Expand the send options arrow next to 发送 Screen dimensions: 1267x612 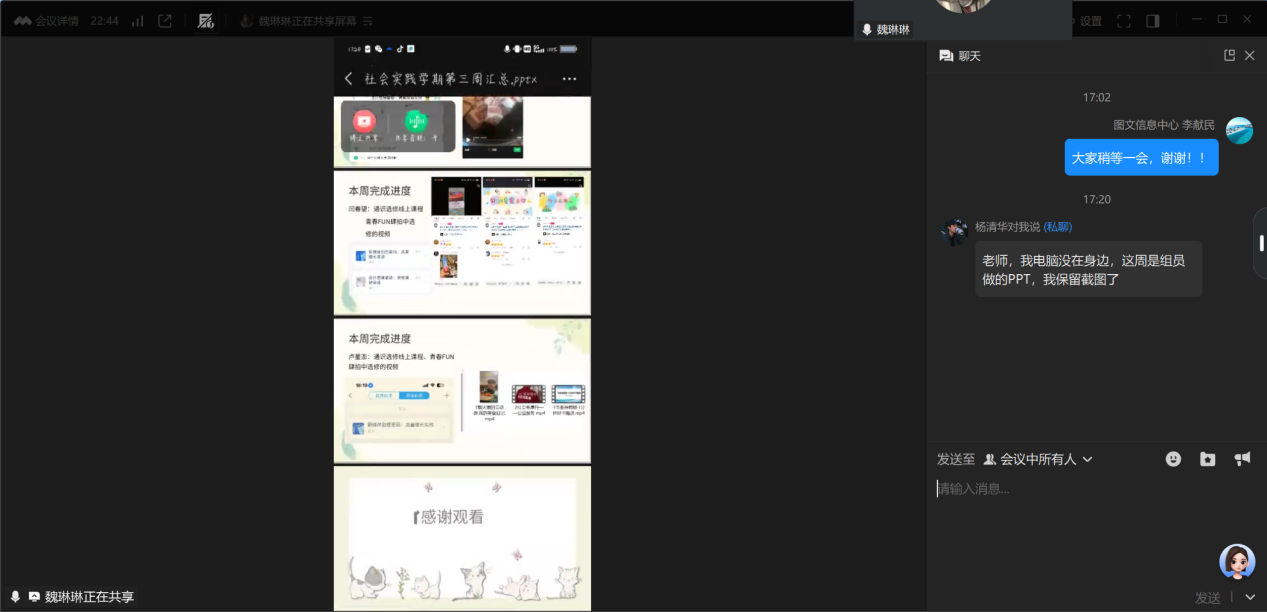pyautogui.click(x=1249, y=597)
